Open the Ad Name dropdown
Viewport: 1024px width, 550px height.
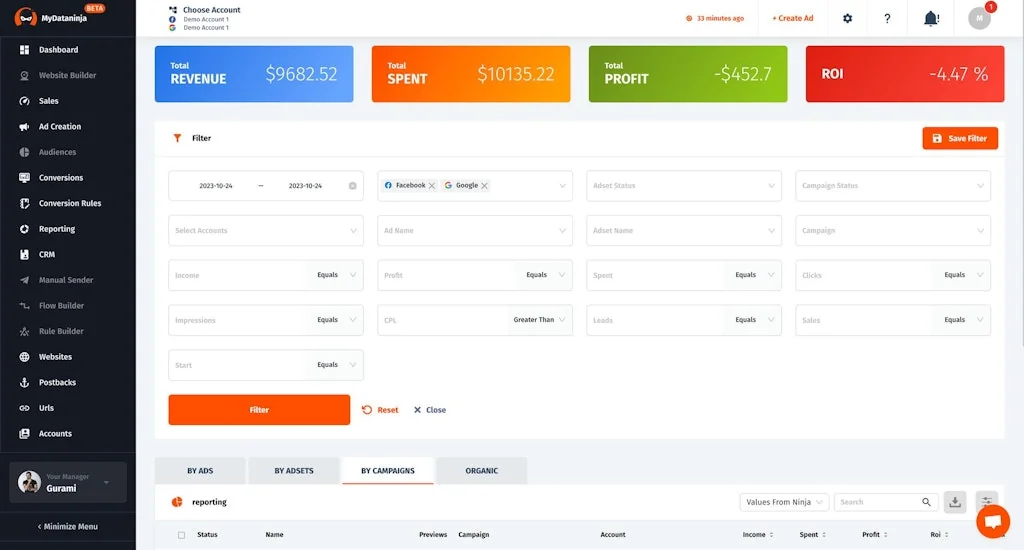pyautogui.click(x=475, y=231)
